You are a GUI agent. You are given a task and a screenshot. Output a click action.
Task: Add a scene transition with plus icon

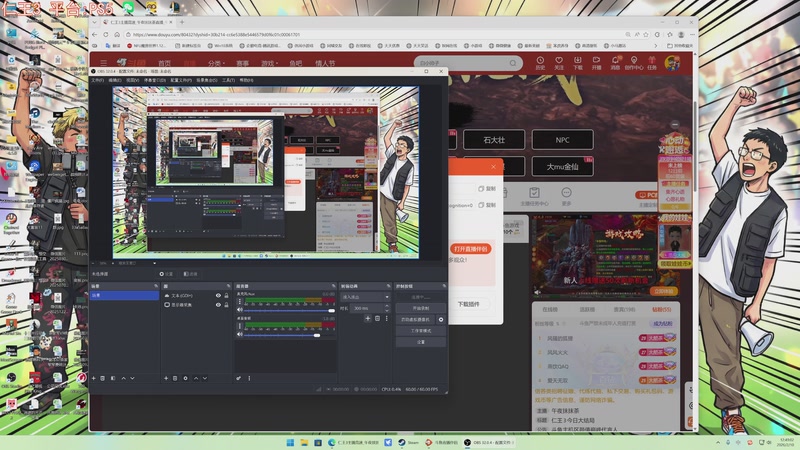pyautogui.click(x=367, y=318)
